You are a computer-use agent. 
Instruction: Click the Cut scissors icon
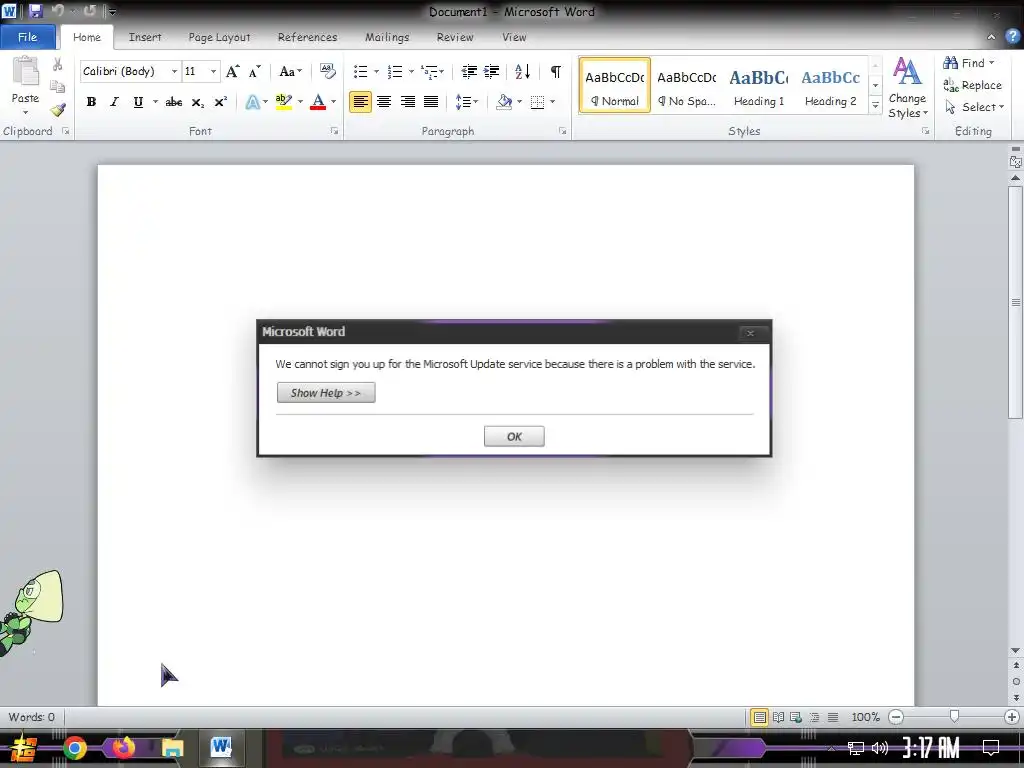57,64
